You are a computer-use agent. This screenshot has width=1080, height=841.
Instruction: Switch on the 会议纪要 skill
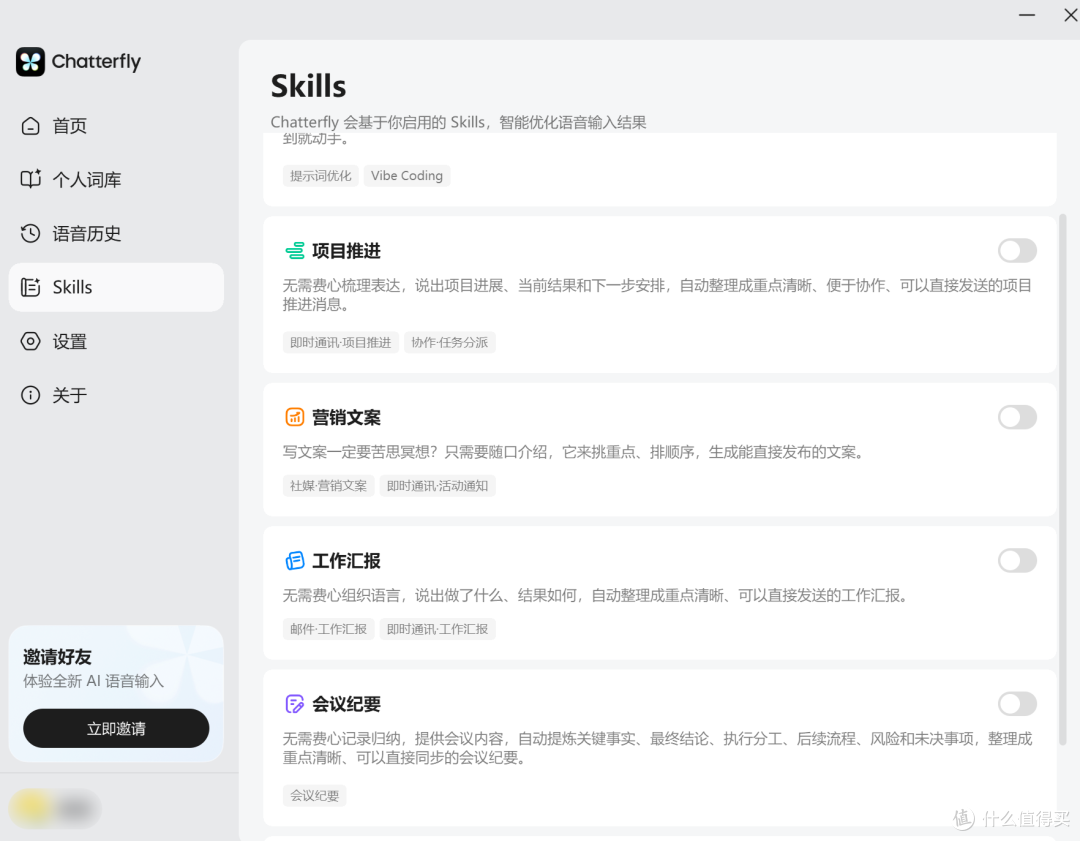point(1017,704)
